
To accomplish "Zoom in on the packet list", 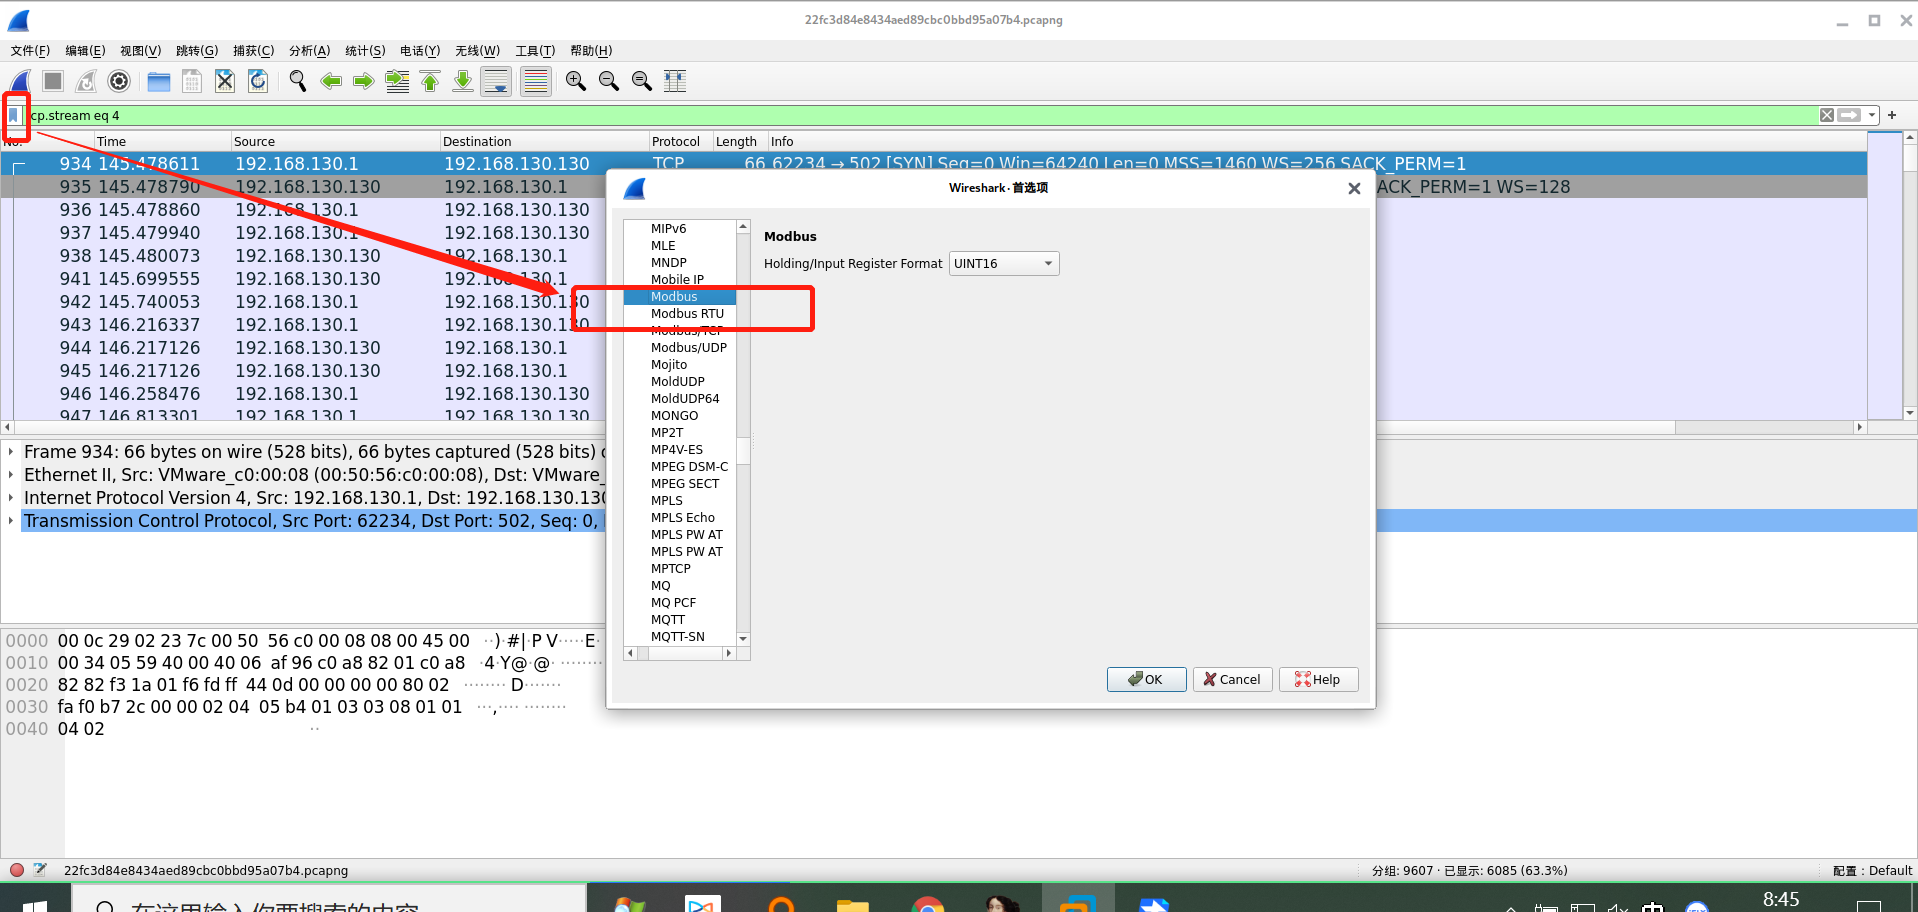I will coord(575,81).
